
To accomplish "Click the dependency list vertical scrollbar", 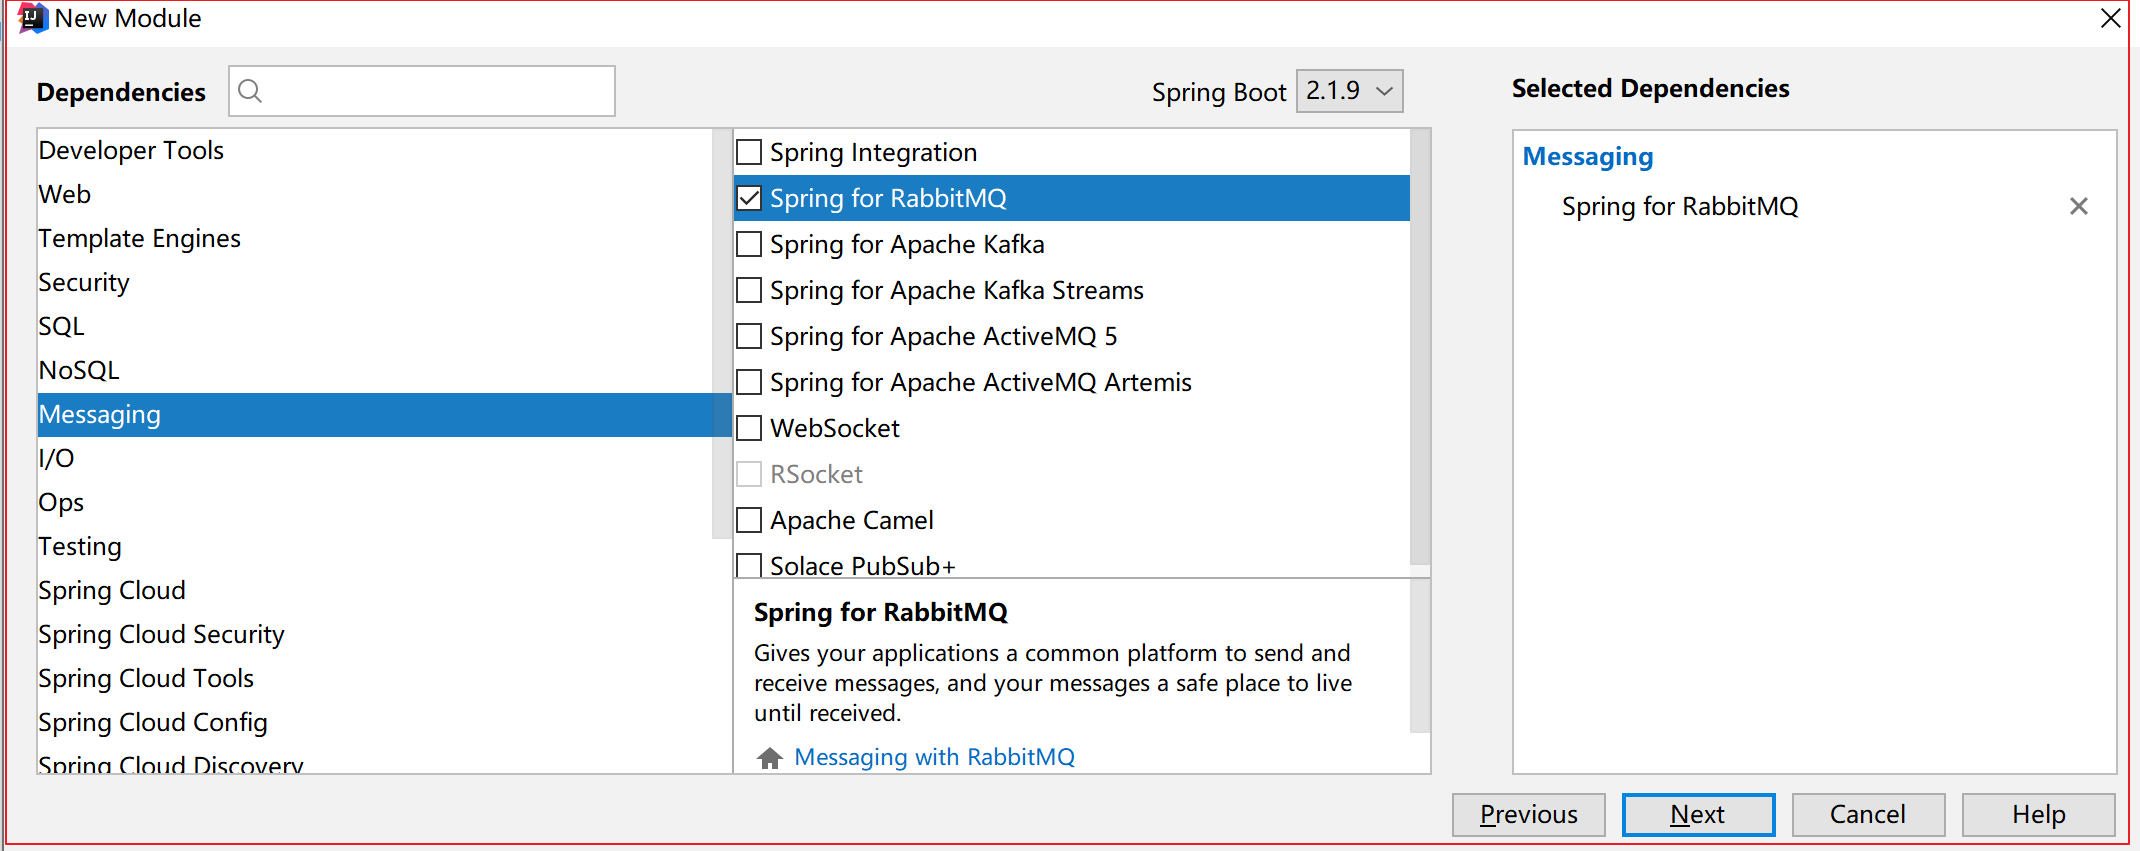I will (1420, 347).
